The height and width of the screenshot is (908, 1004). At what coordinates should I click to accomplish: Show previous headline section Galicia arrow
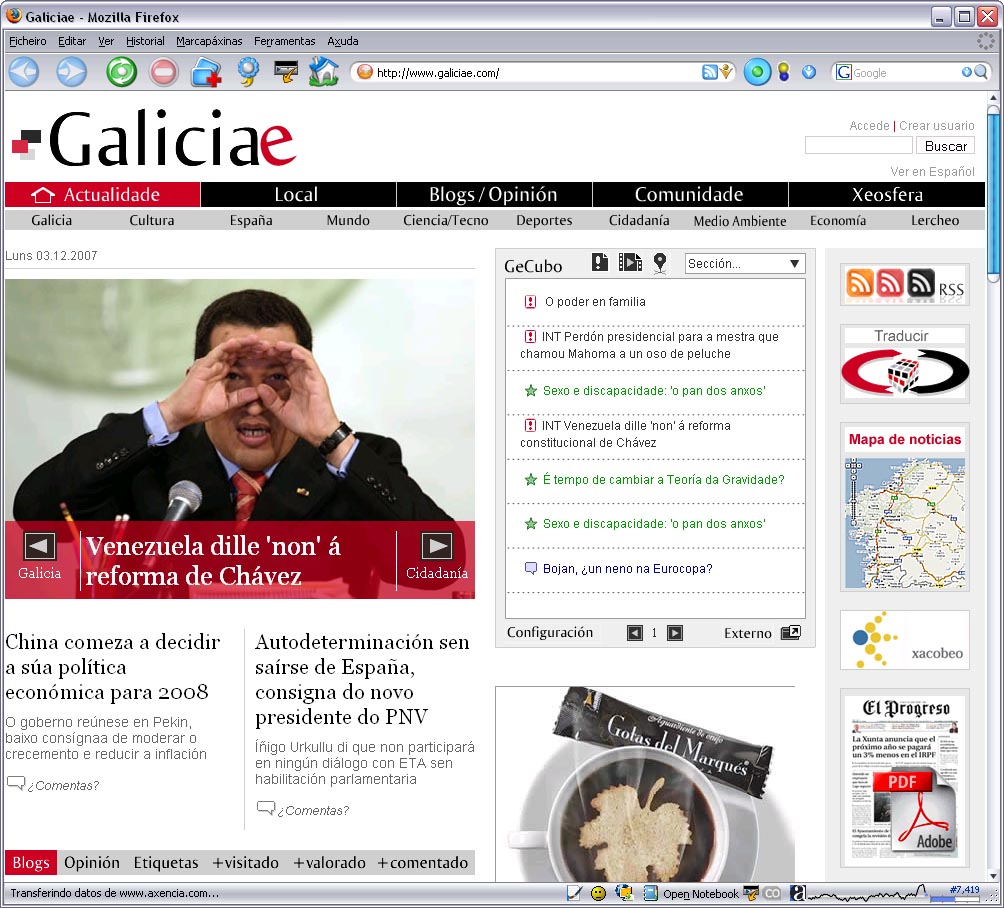(x=40, y=546)
